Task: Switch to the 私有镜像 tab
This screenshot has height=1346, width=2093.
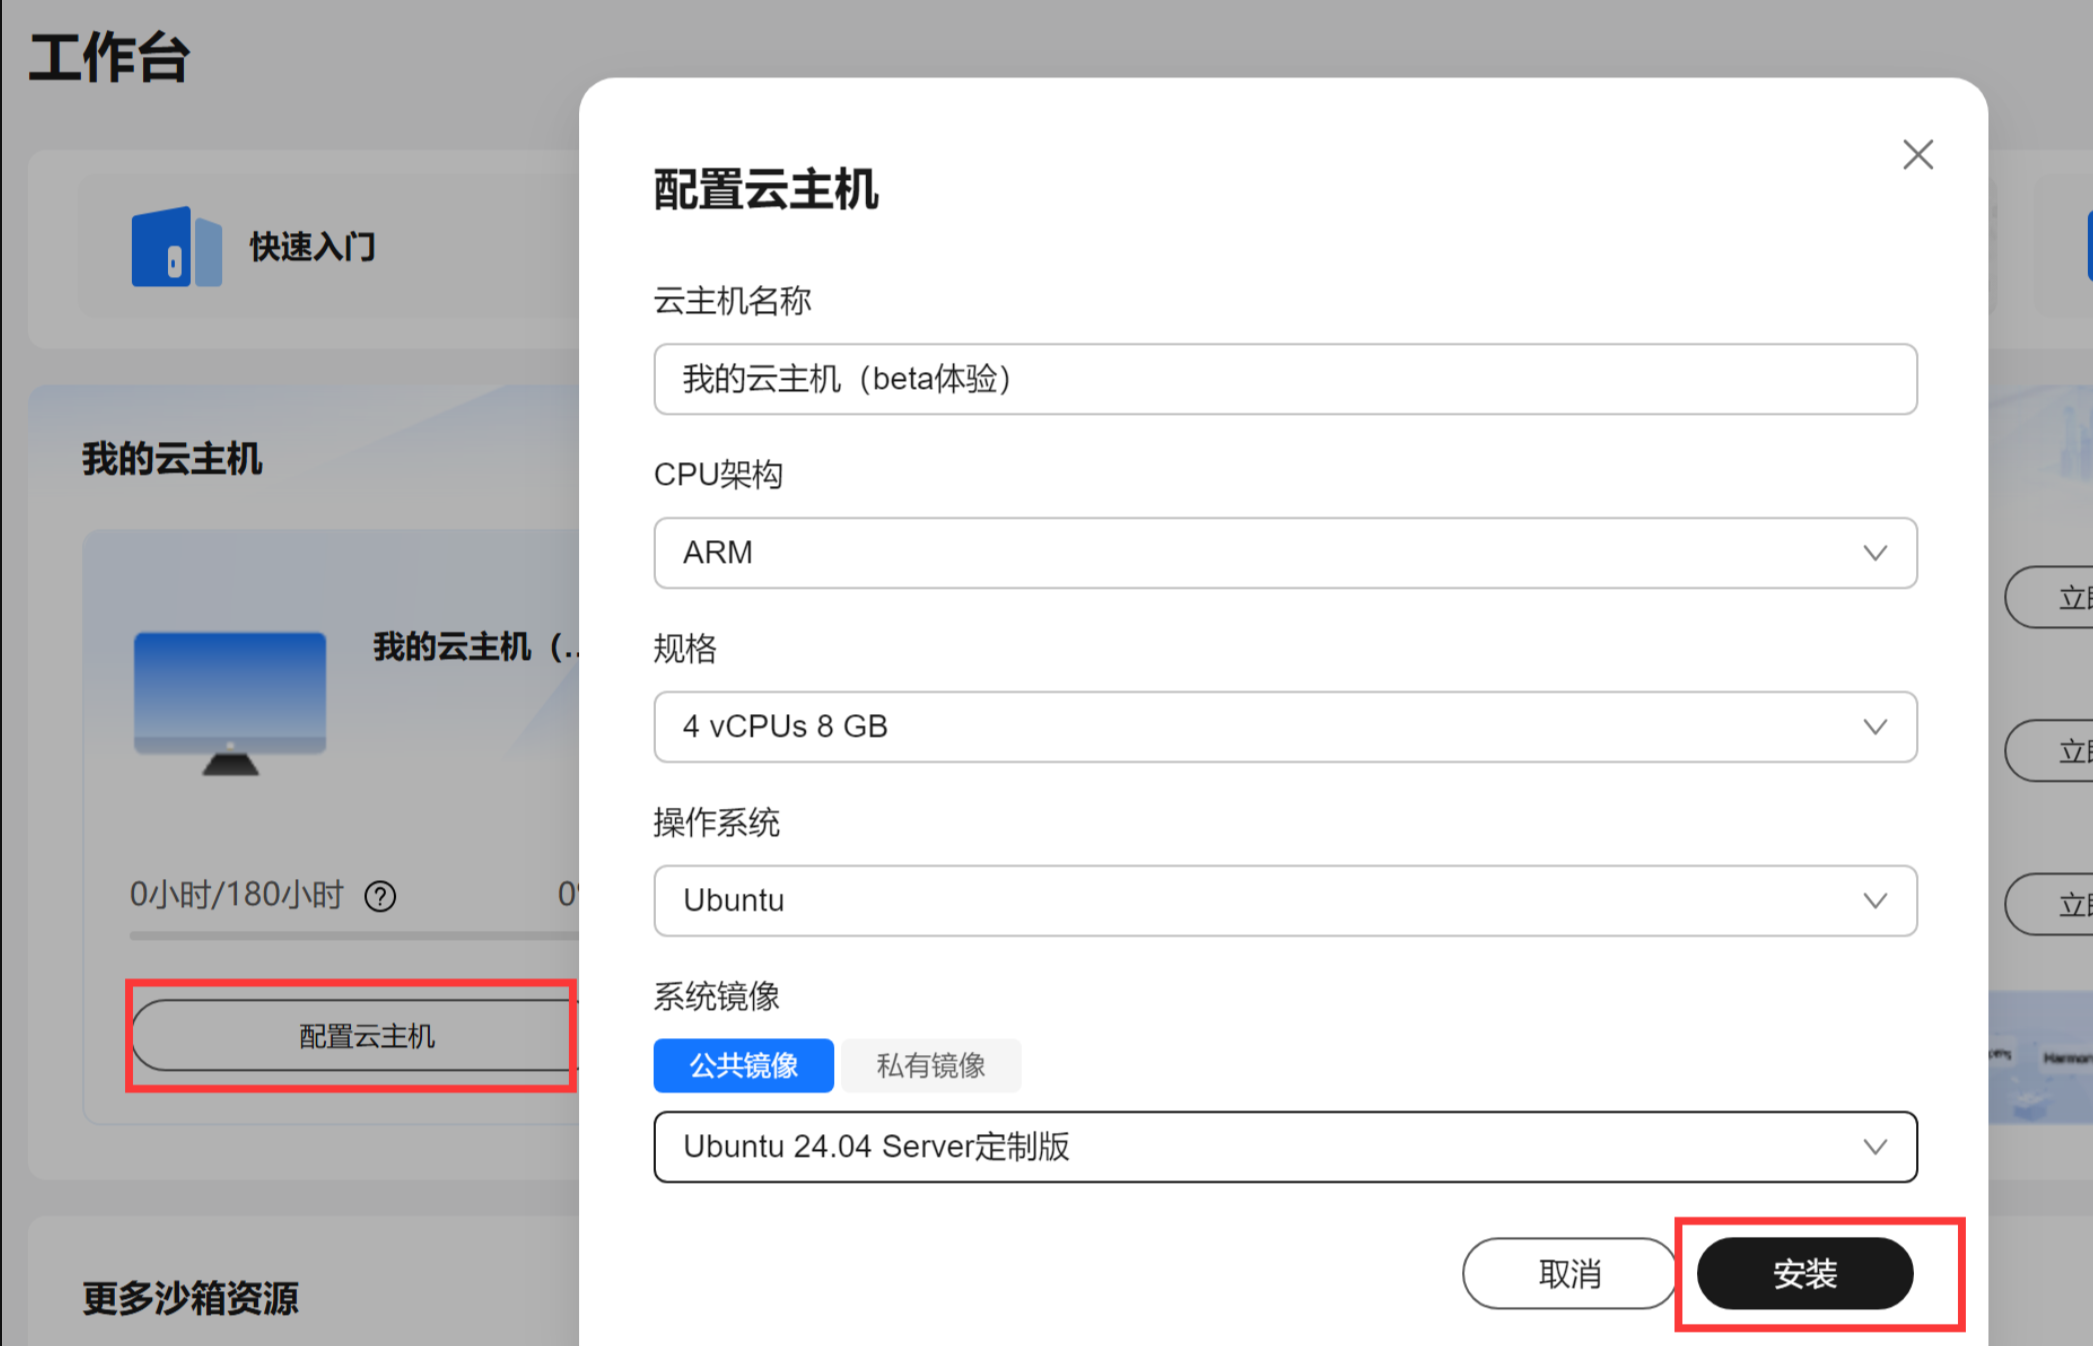Action: (x=931, y=1066)
